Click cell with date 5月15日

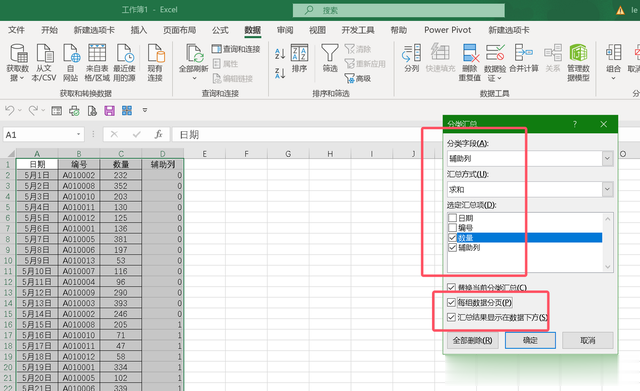pyautogui.click(x=37, y=324)
